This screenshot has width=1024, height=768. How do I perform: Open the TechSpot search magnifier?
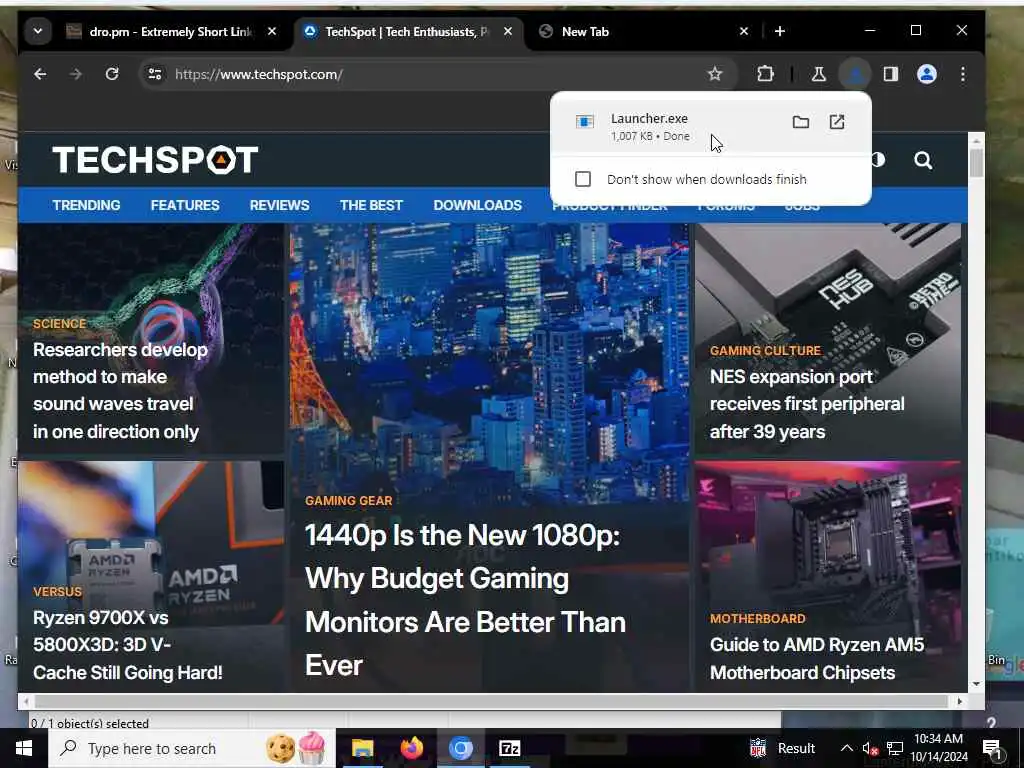(923, 160)
